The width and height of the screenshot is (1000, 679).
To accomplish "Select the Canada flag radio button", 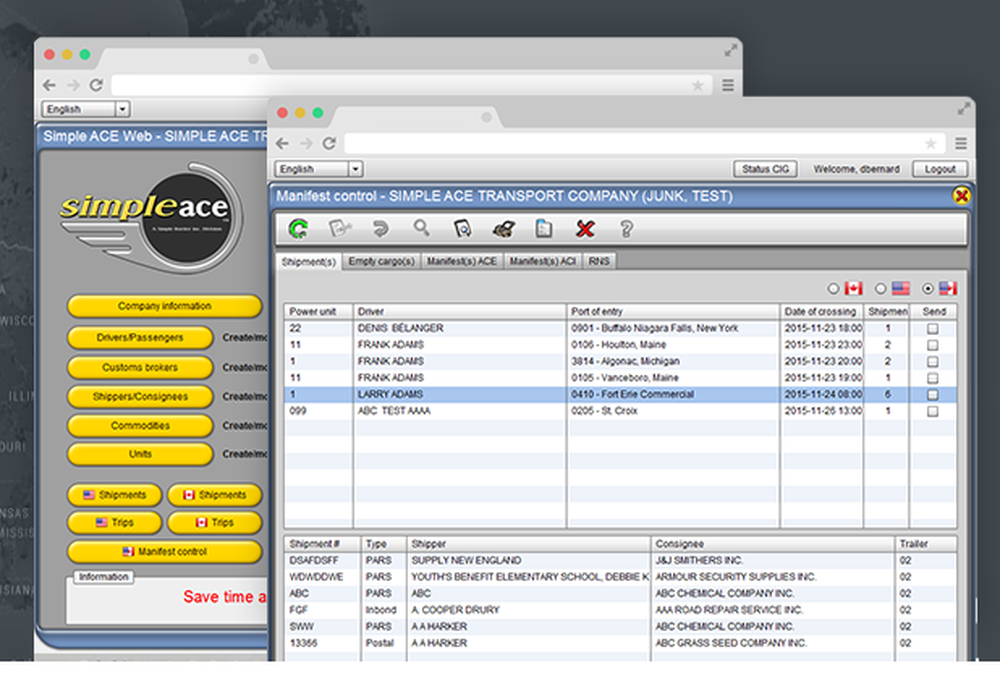I will pos(833,289).
